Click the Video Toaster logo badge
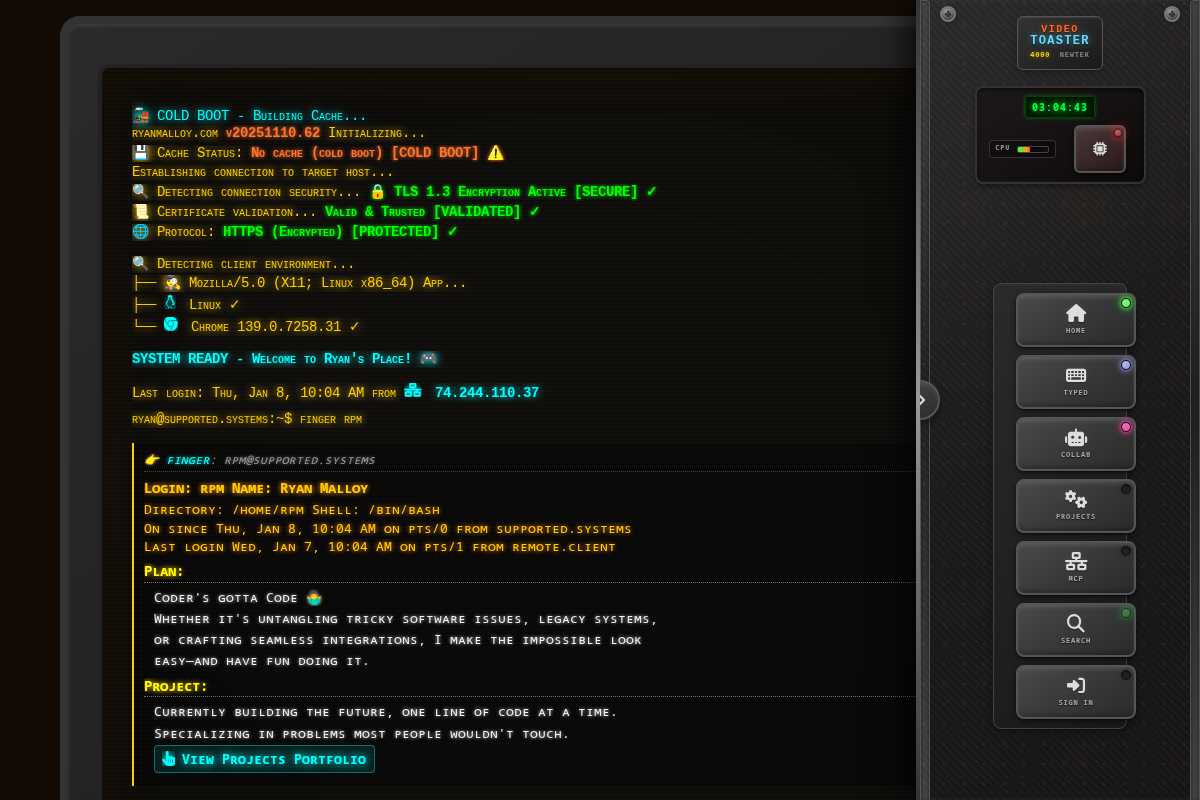 (1059, 43)
